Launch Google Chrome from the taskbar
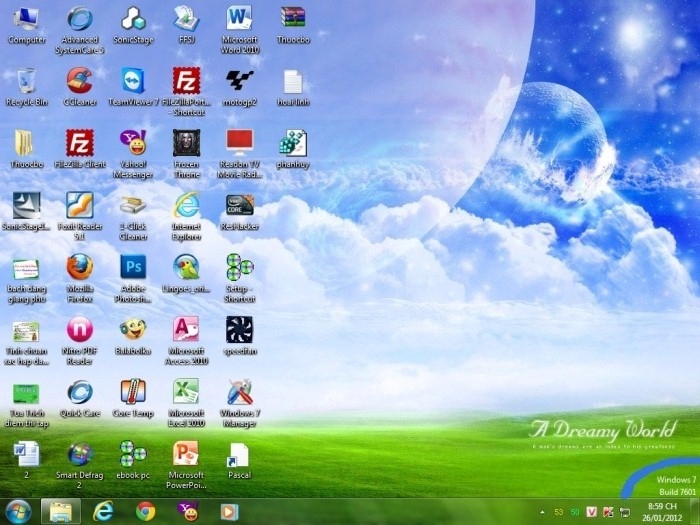The image size is (700, 525). (x=146, y=512)
